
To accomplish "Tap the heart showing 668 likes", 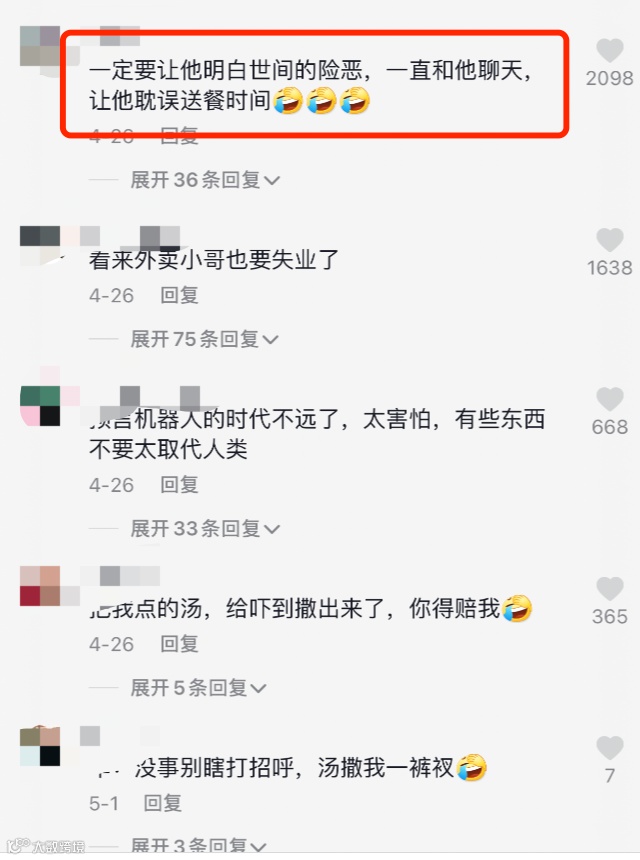I will click(x=609, y=399).
